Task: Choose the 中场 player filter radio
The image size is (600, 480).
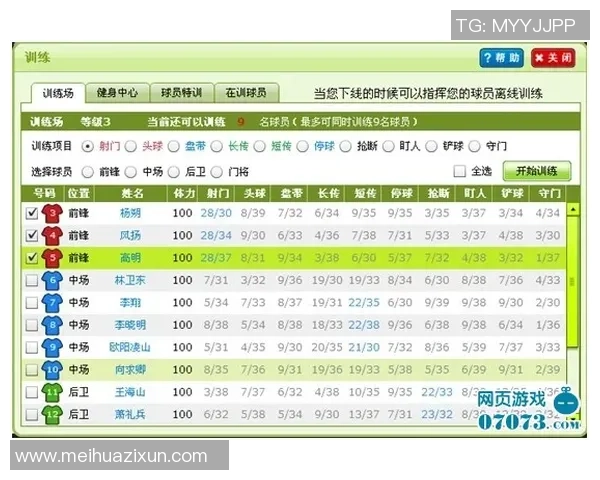Action: click(131, 172)
